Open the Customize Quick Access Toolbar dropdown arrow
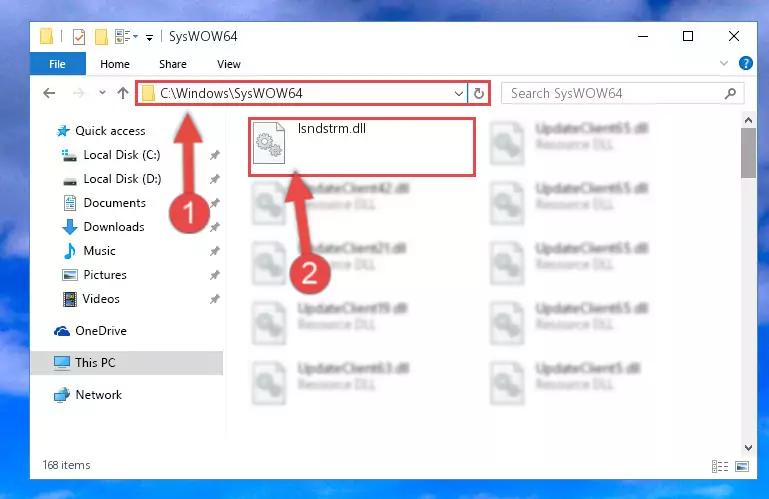Viewport: 769px width, 499px height. [x=150, y=37]
